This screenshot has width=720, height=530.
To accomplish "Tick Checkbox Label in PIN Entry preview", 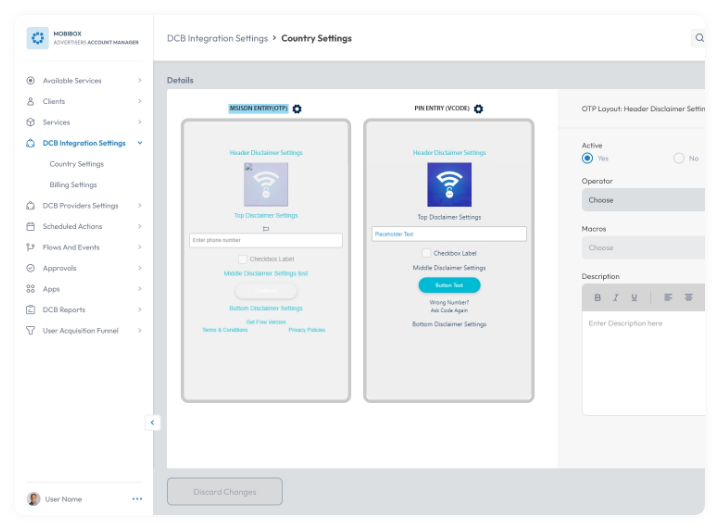I will click(426, 253).
